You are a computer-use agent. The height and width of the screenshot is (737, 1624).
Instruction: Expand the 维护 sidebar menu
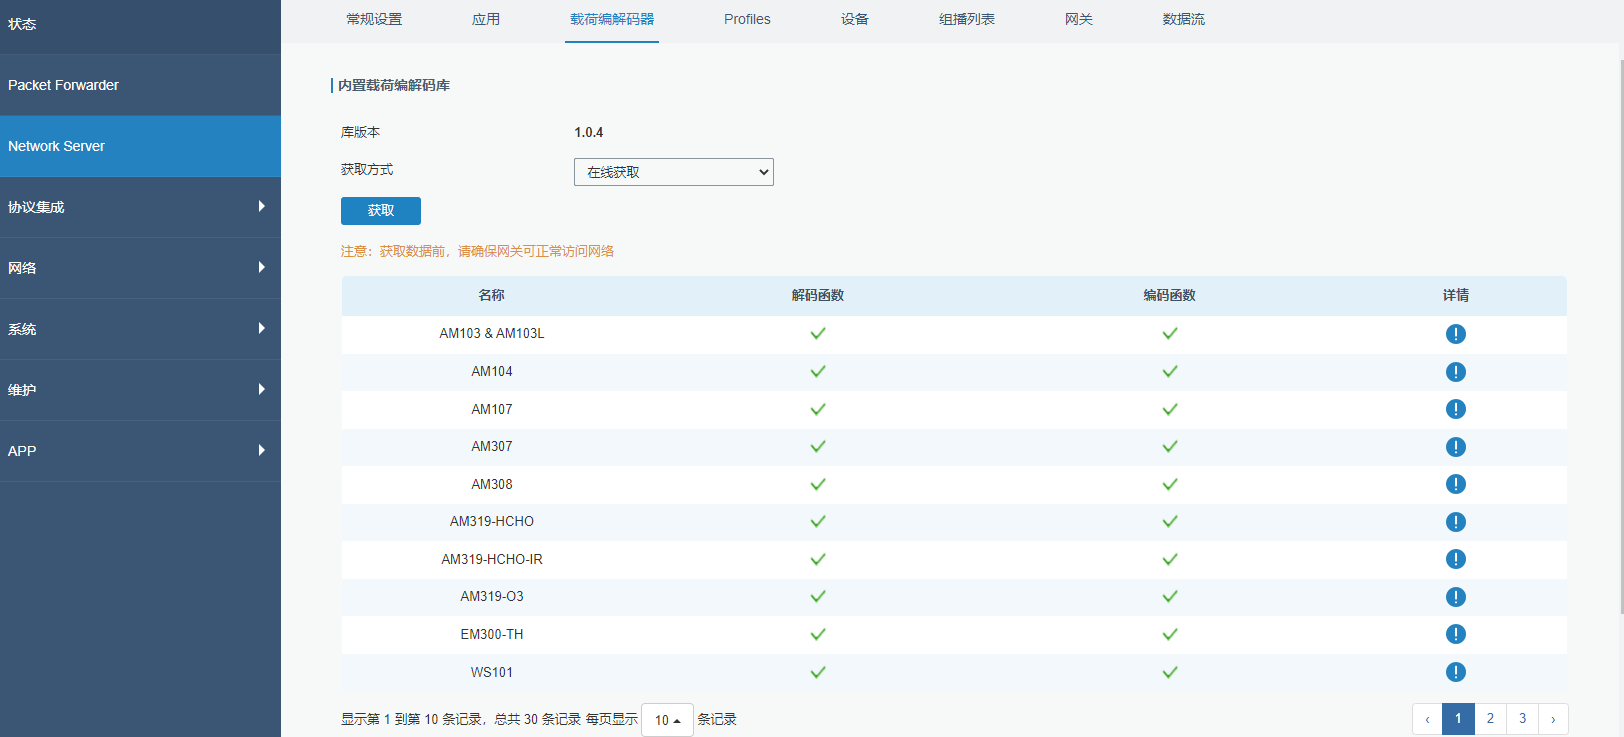pos(140,390)
